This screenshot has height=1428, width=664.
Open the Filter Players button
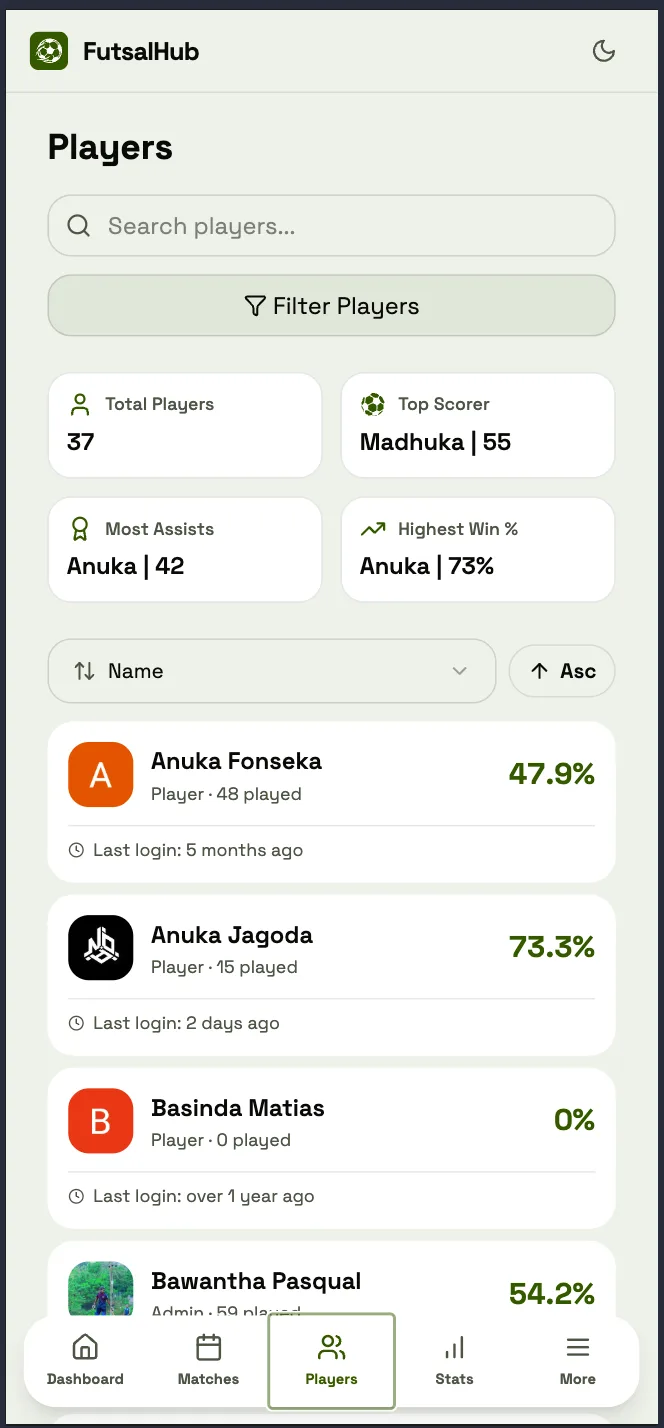(x=331, y=306)
